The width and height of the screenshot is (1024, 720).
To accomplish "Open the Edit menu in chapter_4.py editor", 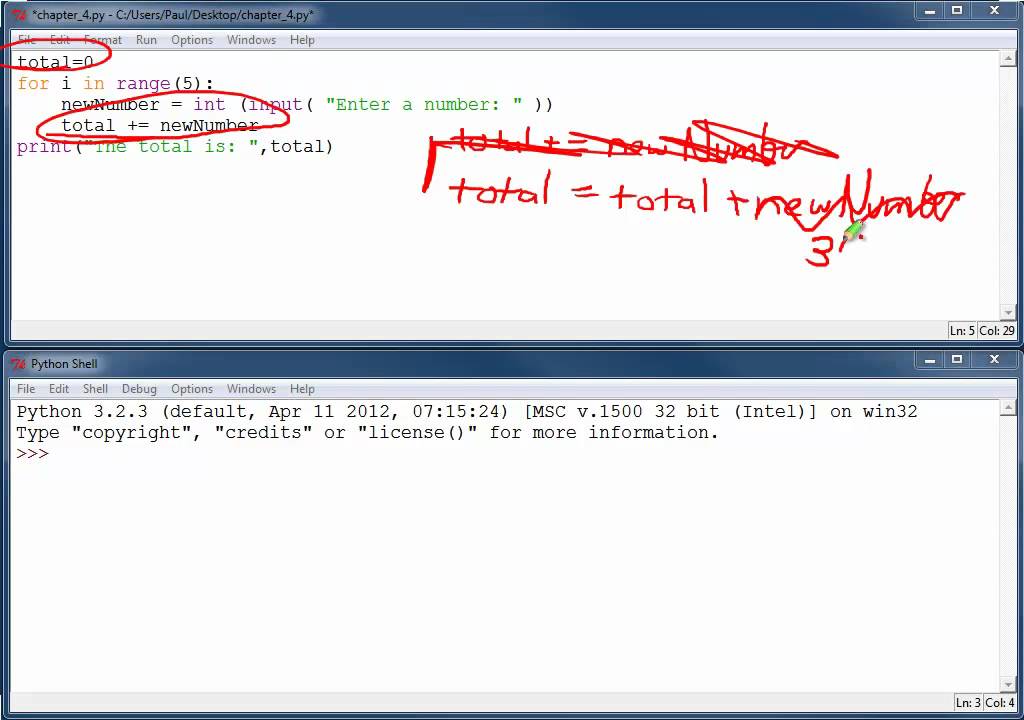I will point(59,40).
